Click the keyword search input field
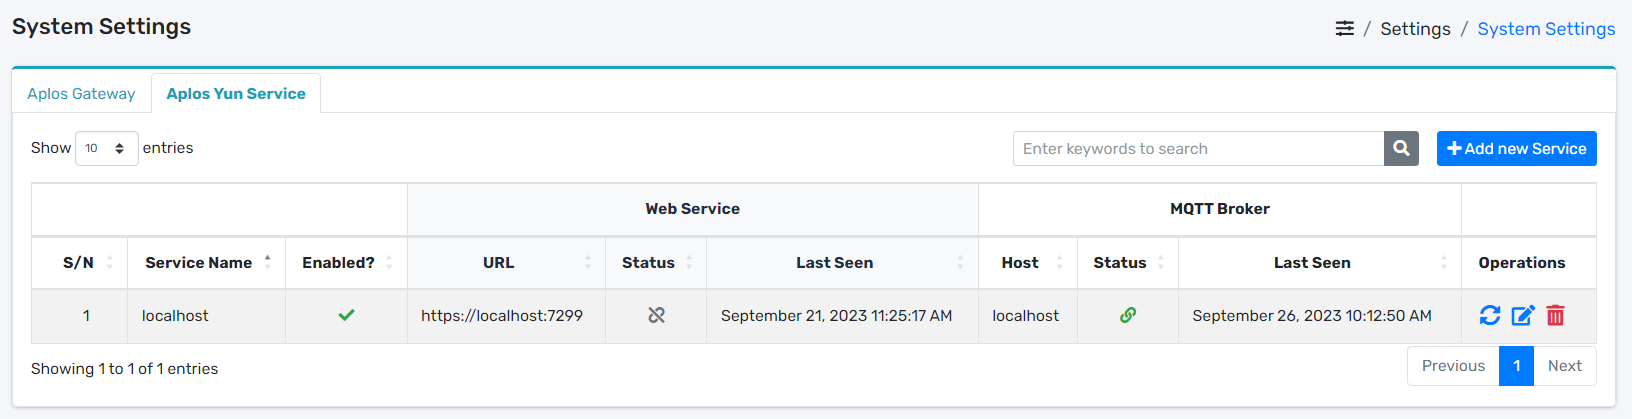 [1198, 149]
